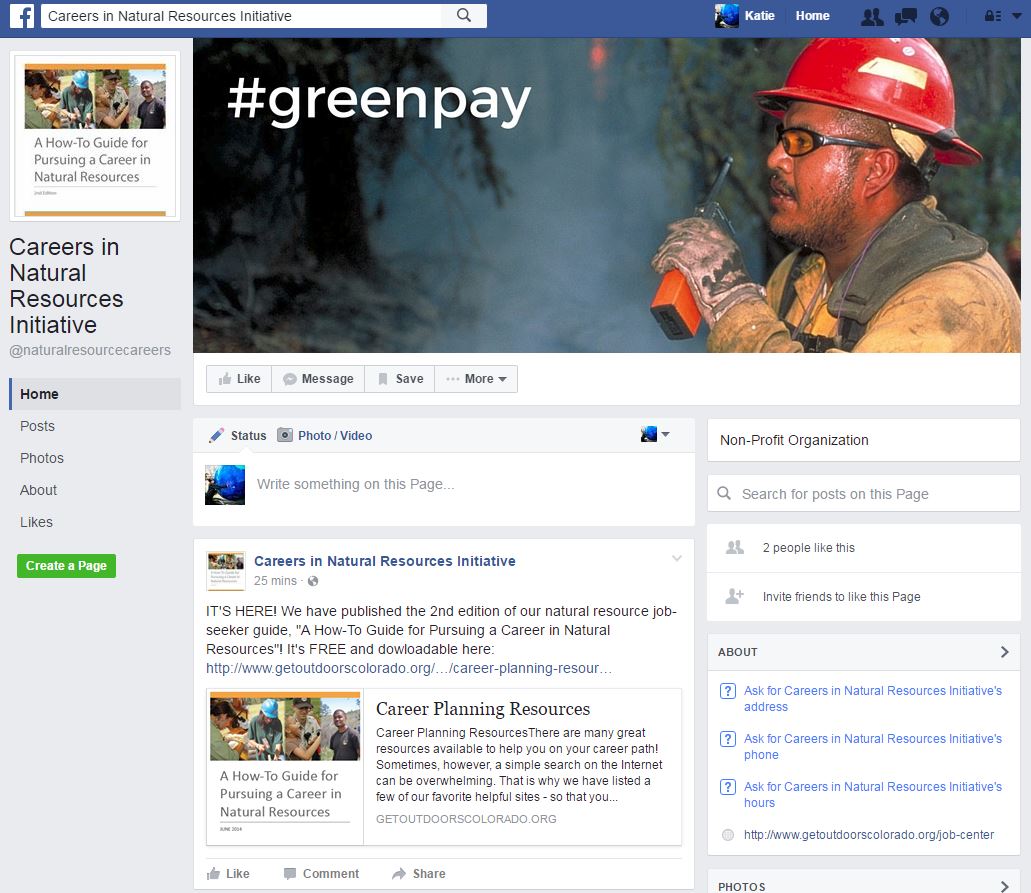Select the camera icon beside Photo/Video
1031x893 pixels.
283,435
